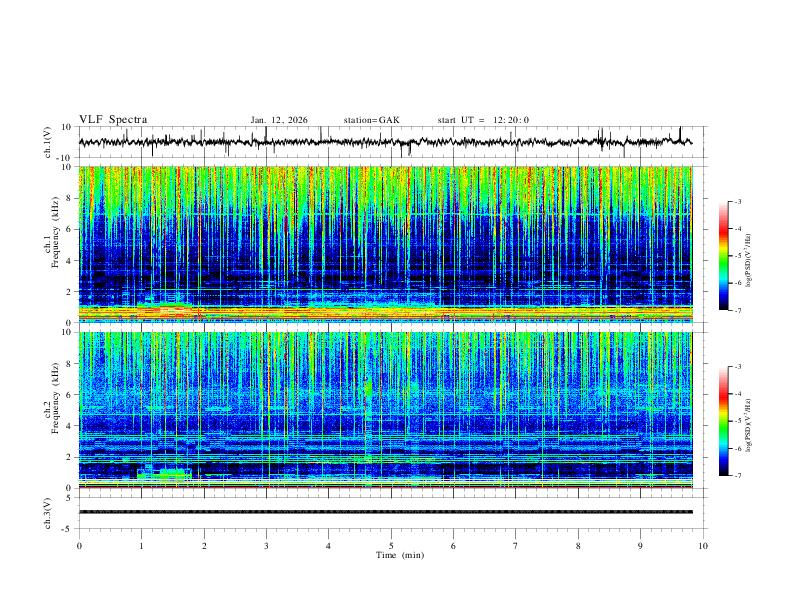Viewport: 792px width, 612px height.
Task: Select the log(PSD) label beside ch.2 colorbar
Action: click(x=749, y=426)
